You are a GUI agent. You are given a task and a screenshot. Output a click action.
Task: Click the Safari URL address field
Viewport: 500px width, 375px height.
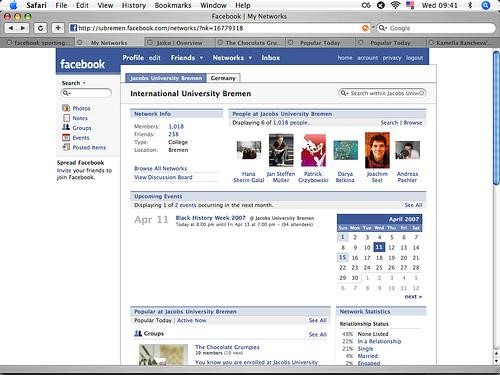(x=220, y=28)
